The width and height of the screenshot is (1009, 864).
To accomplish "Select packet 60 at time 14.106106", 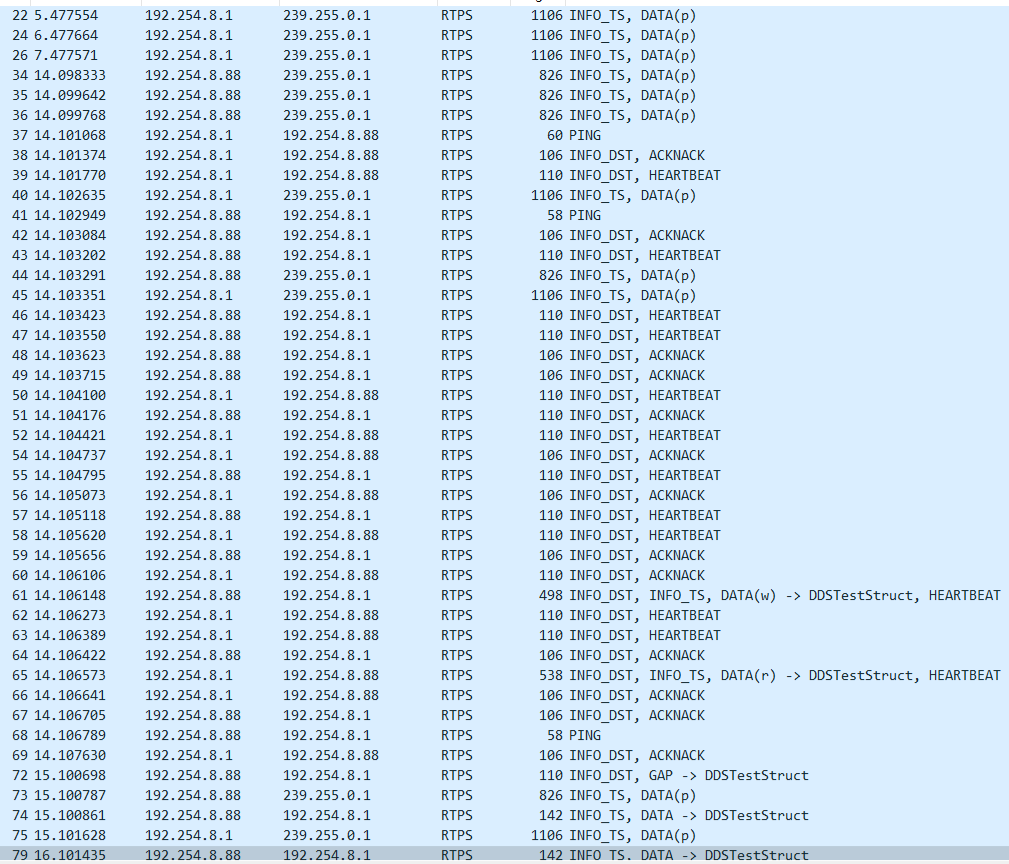I will coord(400,575).
